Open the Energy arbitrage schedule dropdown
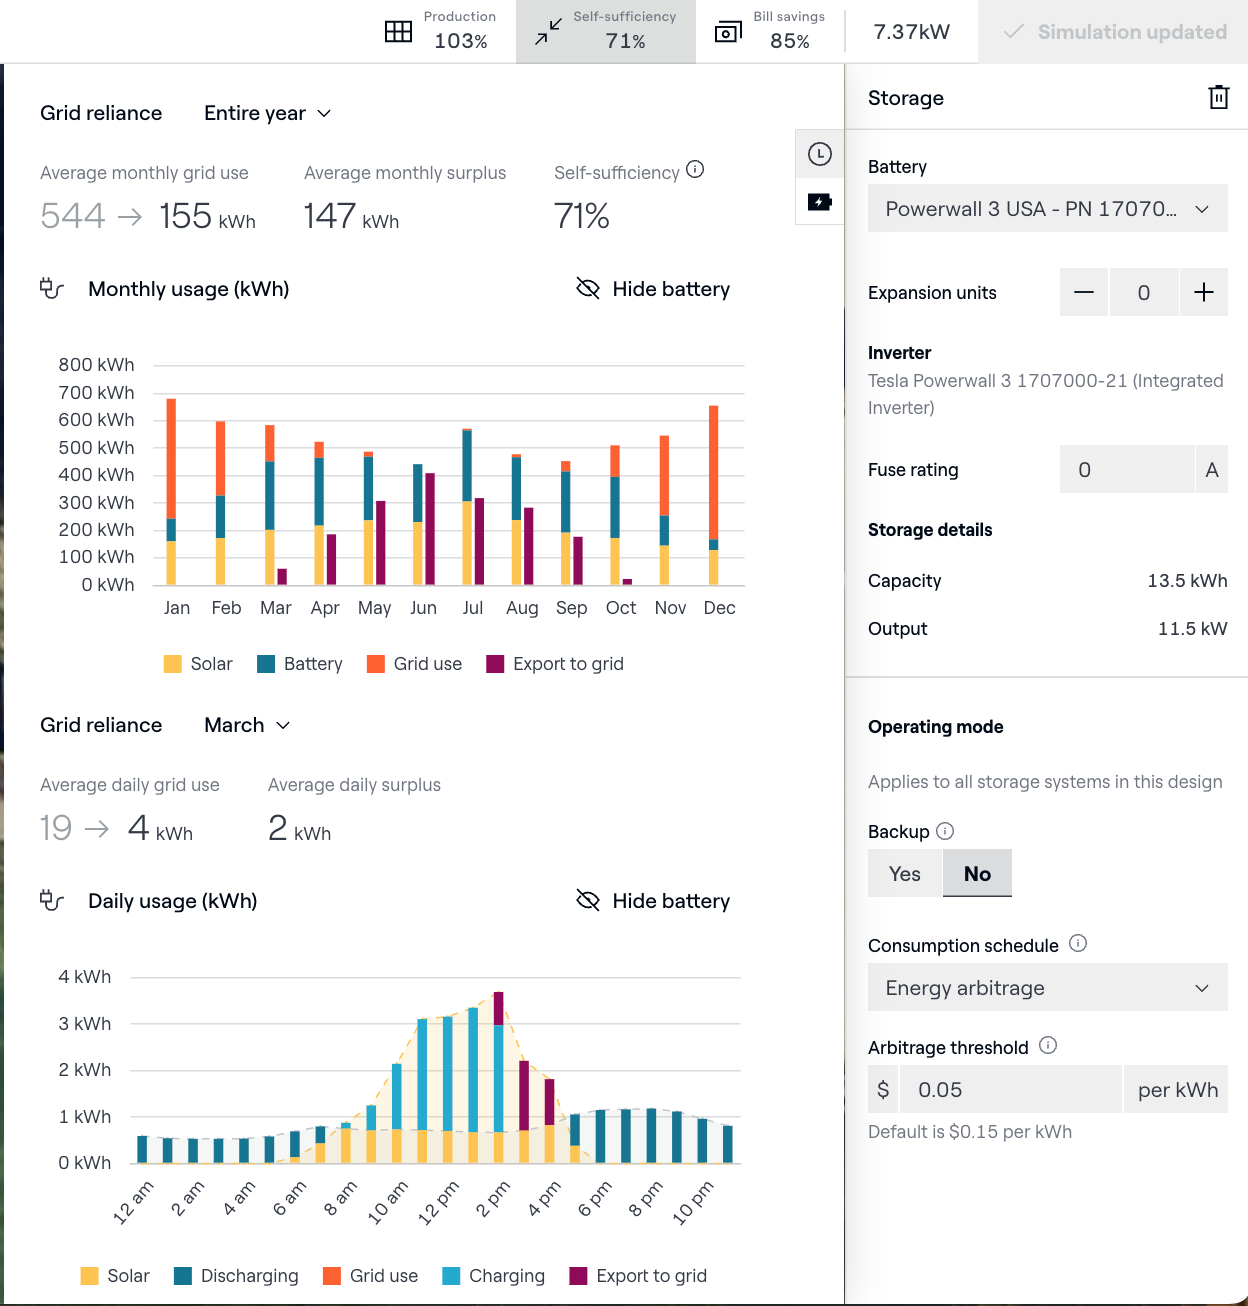The height and width of the screenshot is (1306, 1248). [1047, 988]
